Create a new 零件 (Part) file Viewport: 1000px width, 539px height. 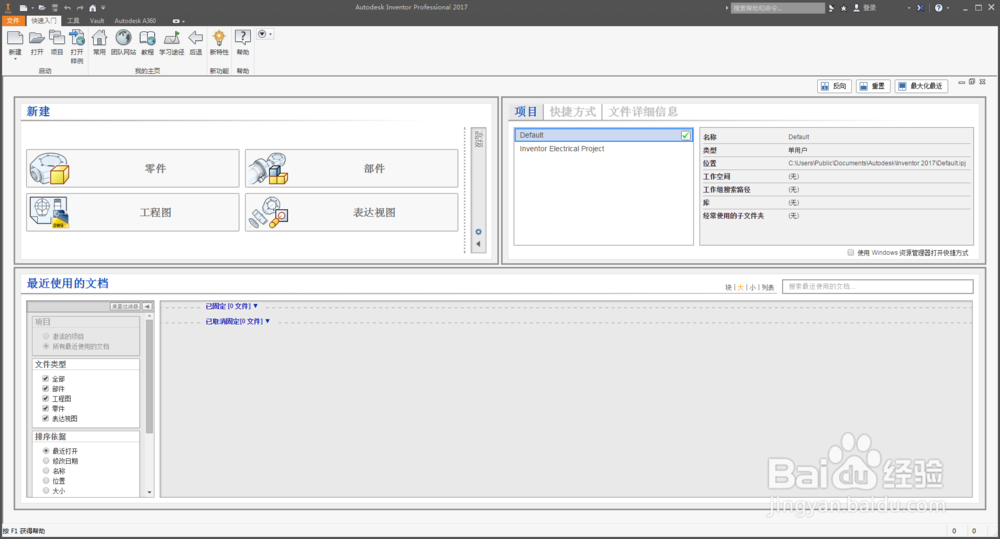click(x=133, y=168)
